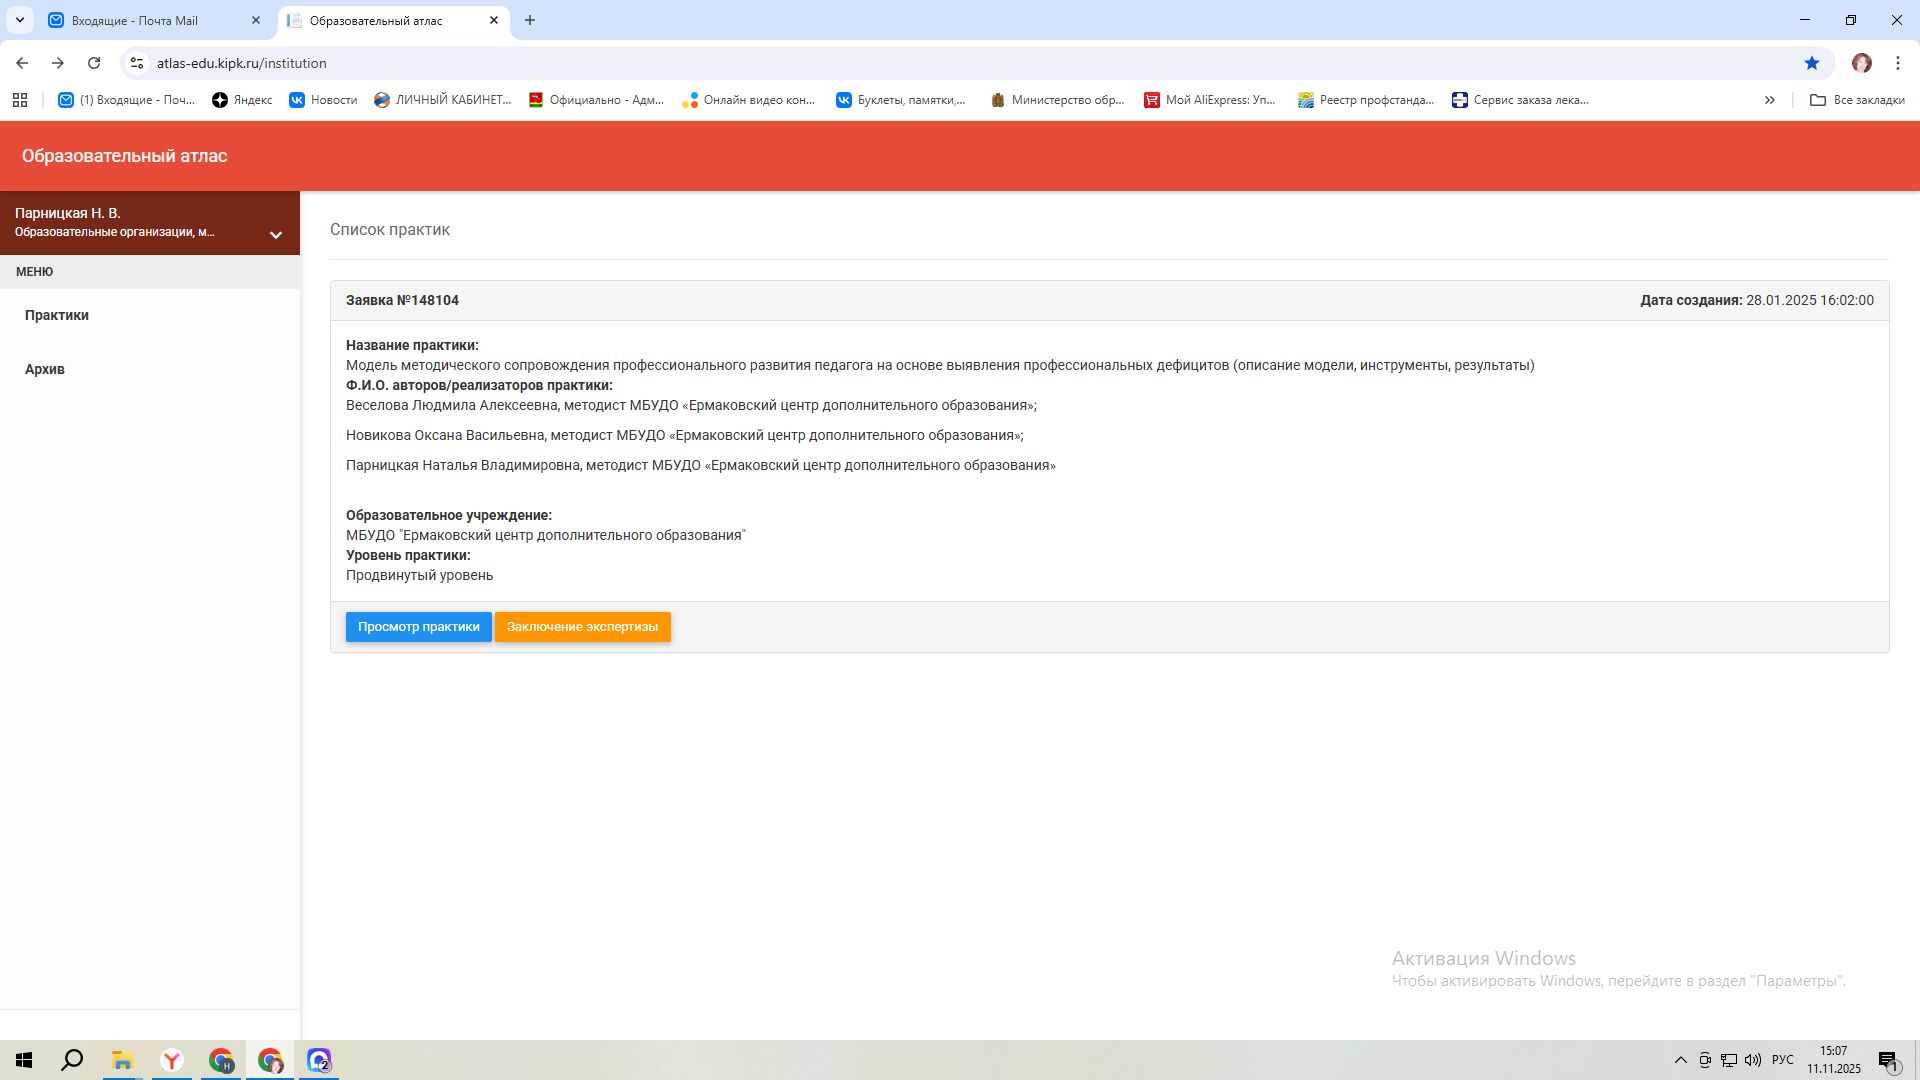1920x1080 pixels.
Task: Open the Windows Start menu
Action: pyautogui.click(x=24, y=1060)
